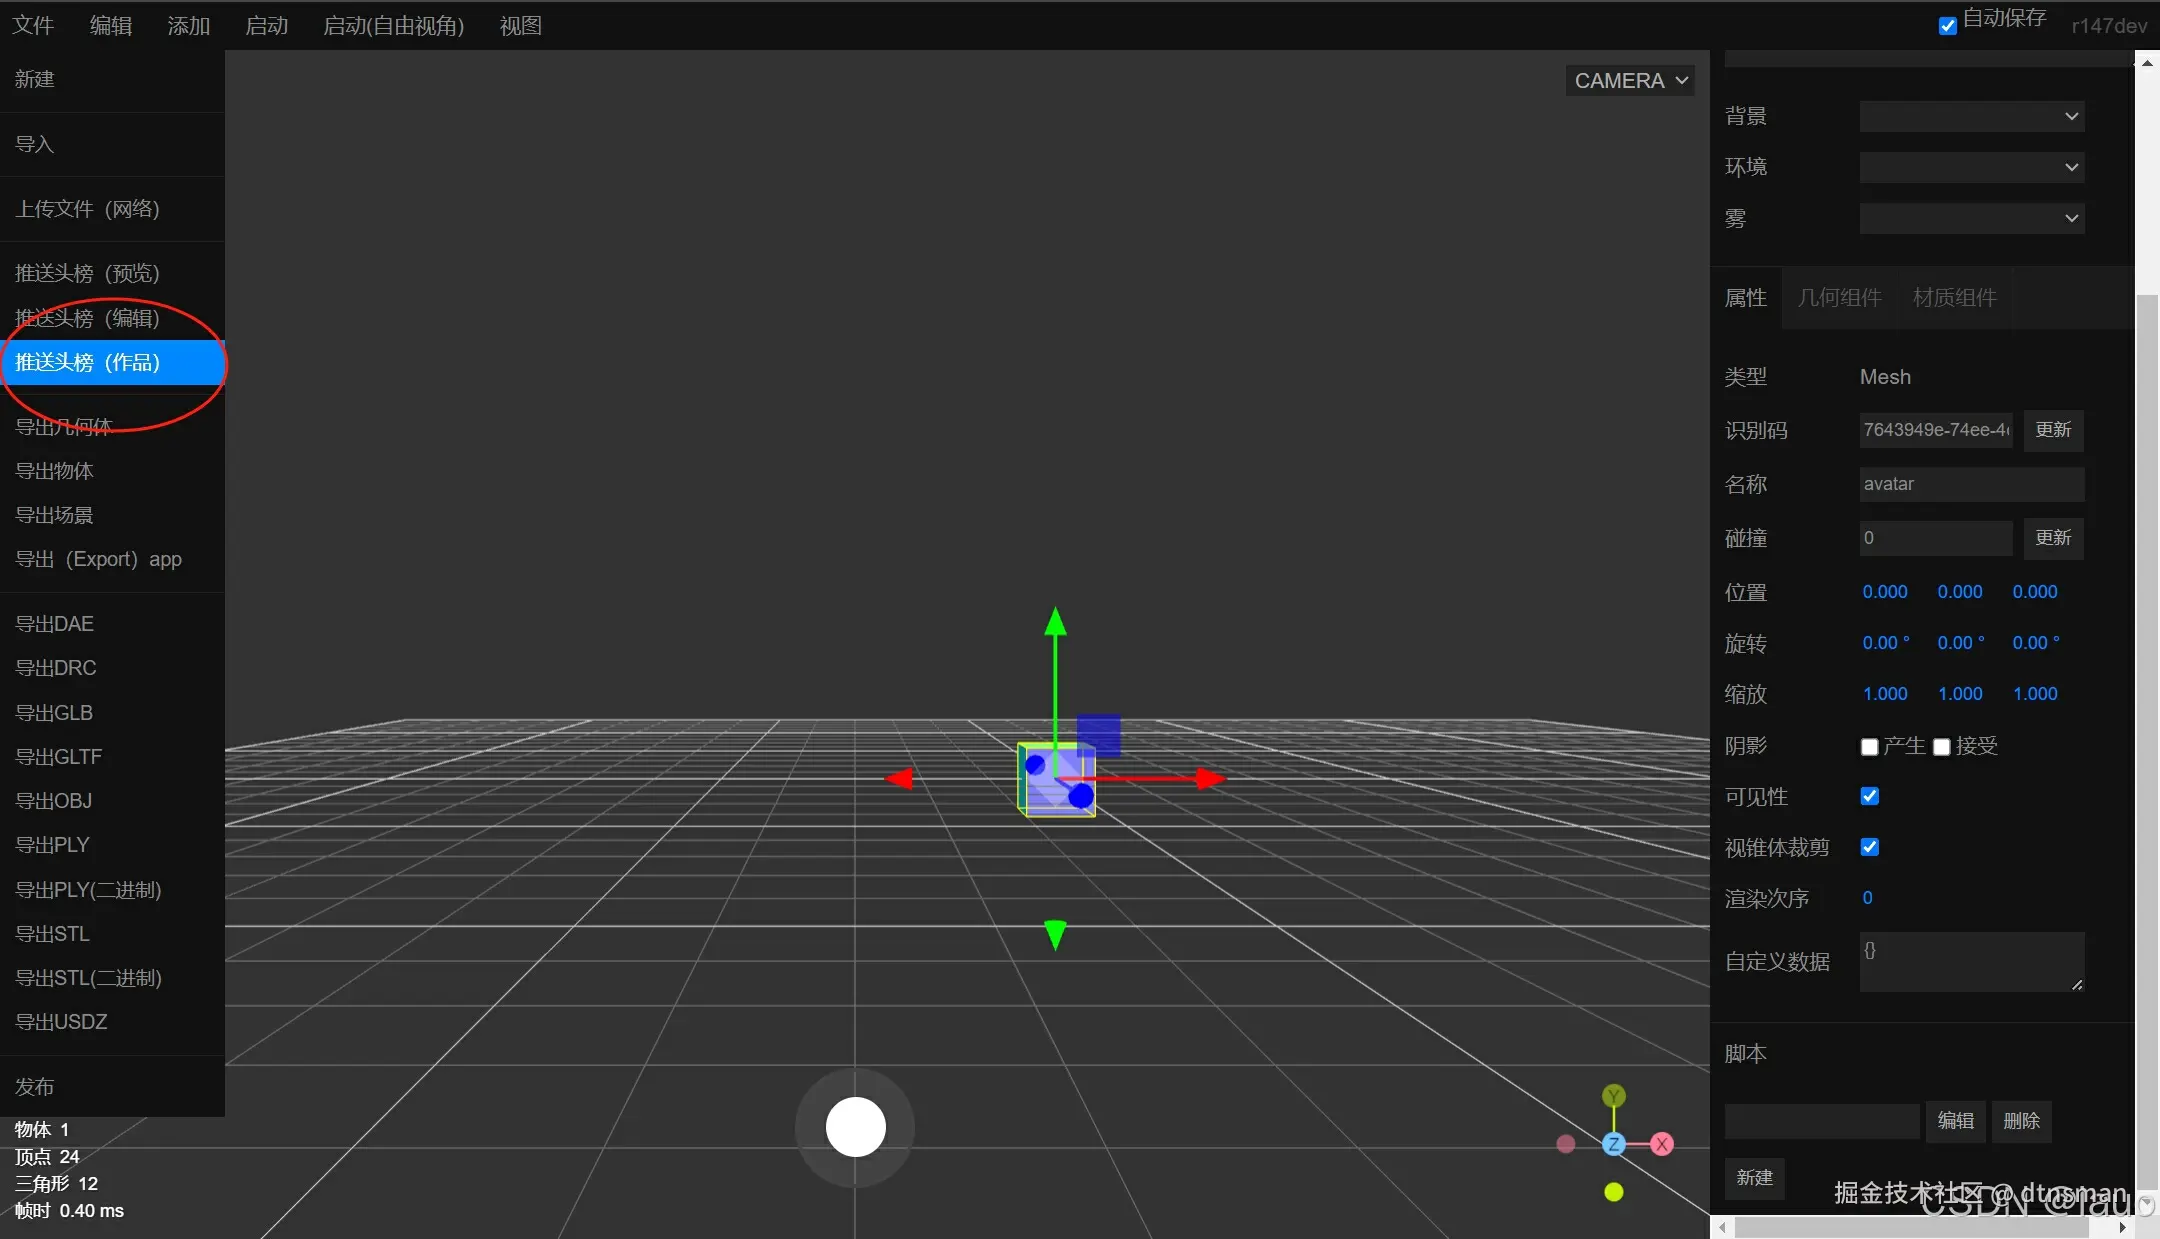Viewport: 2160px width, 1239px height.
Task: Open the 雾 fog dropdown
Action: click(x=1971, y=218)
